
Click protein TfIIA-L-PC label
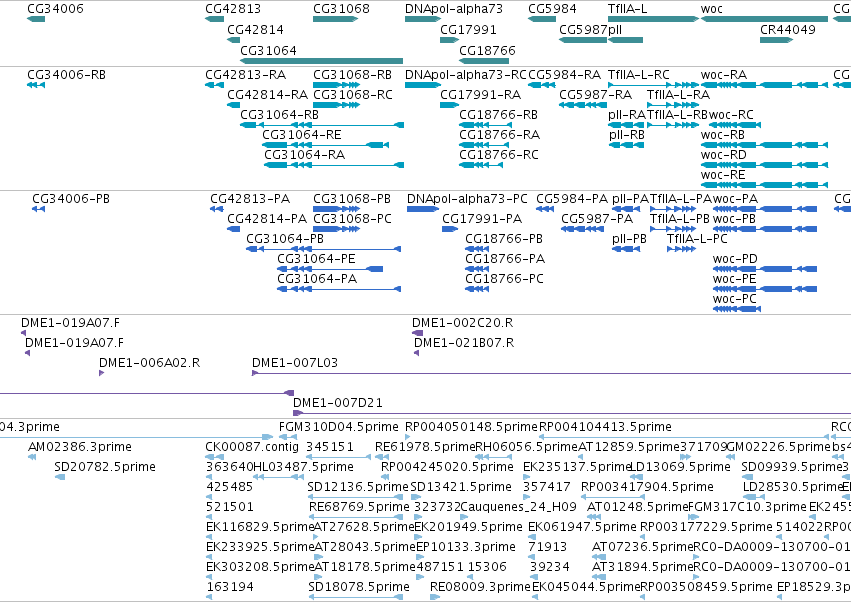coord(697,239)
